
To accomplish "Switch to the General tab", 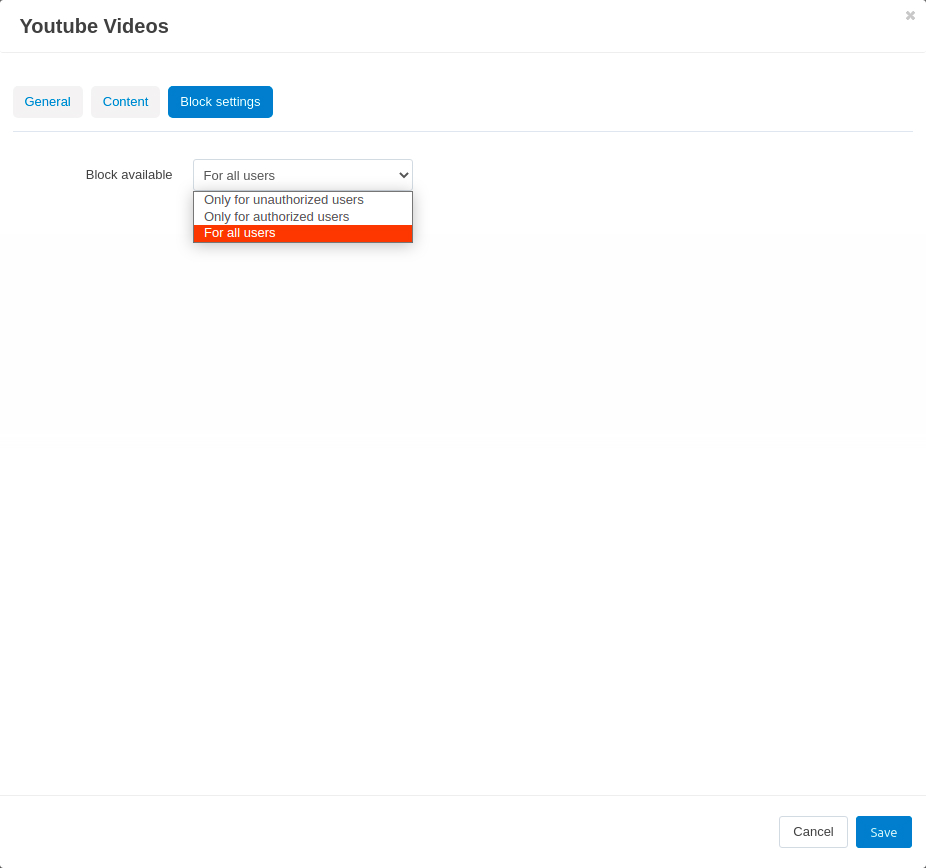I will (48, 102).
